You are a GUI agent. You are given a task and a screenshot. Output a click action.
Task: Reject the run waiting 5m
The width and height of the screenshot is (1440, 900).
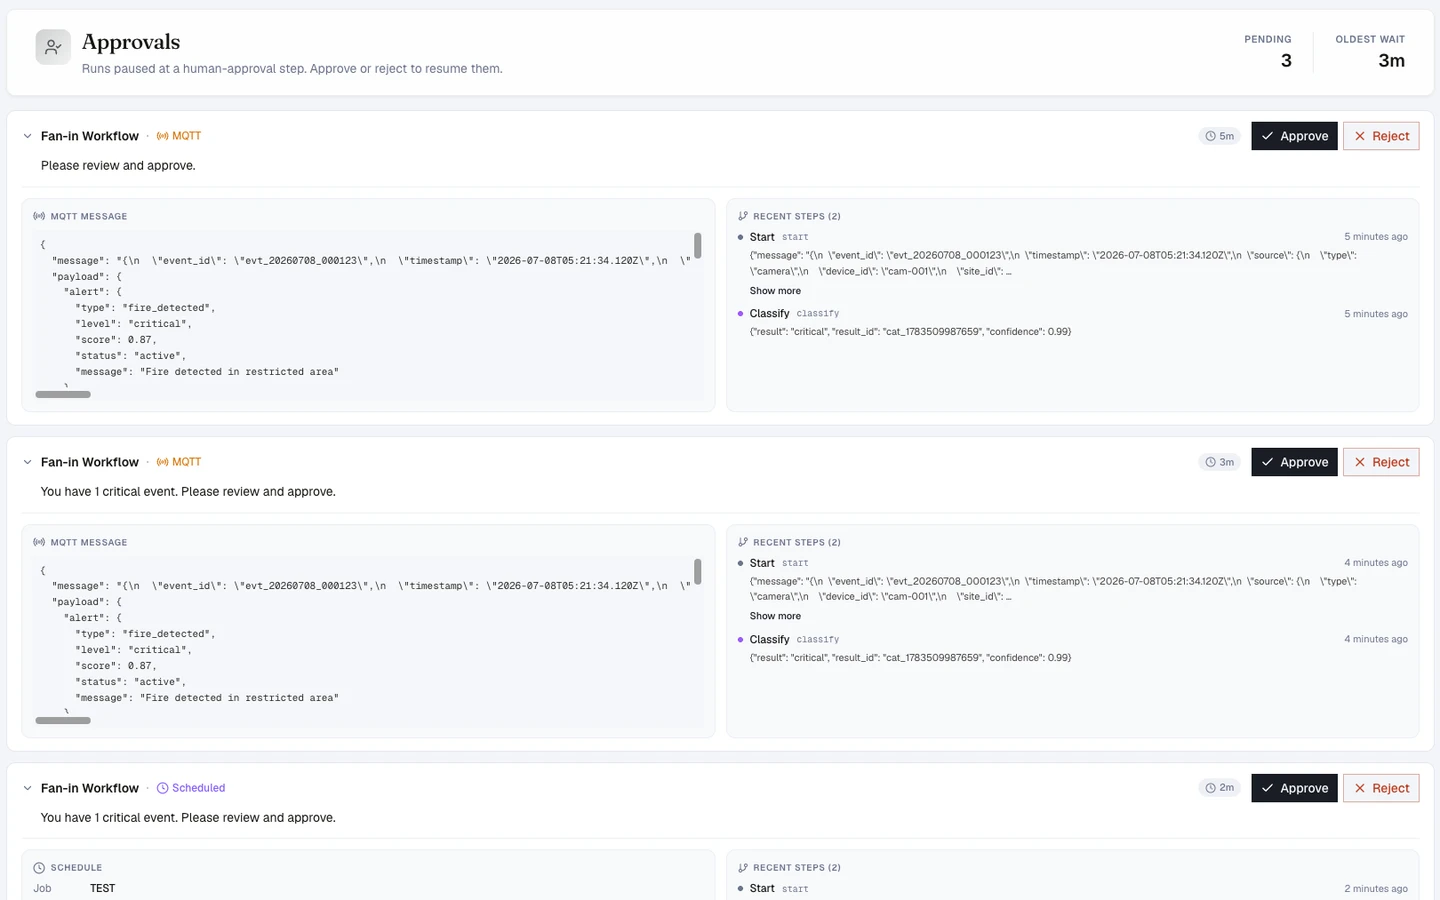pos(1381,136)
